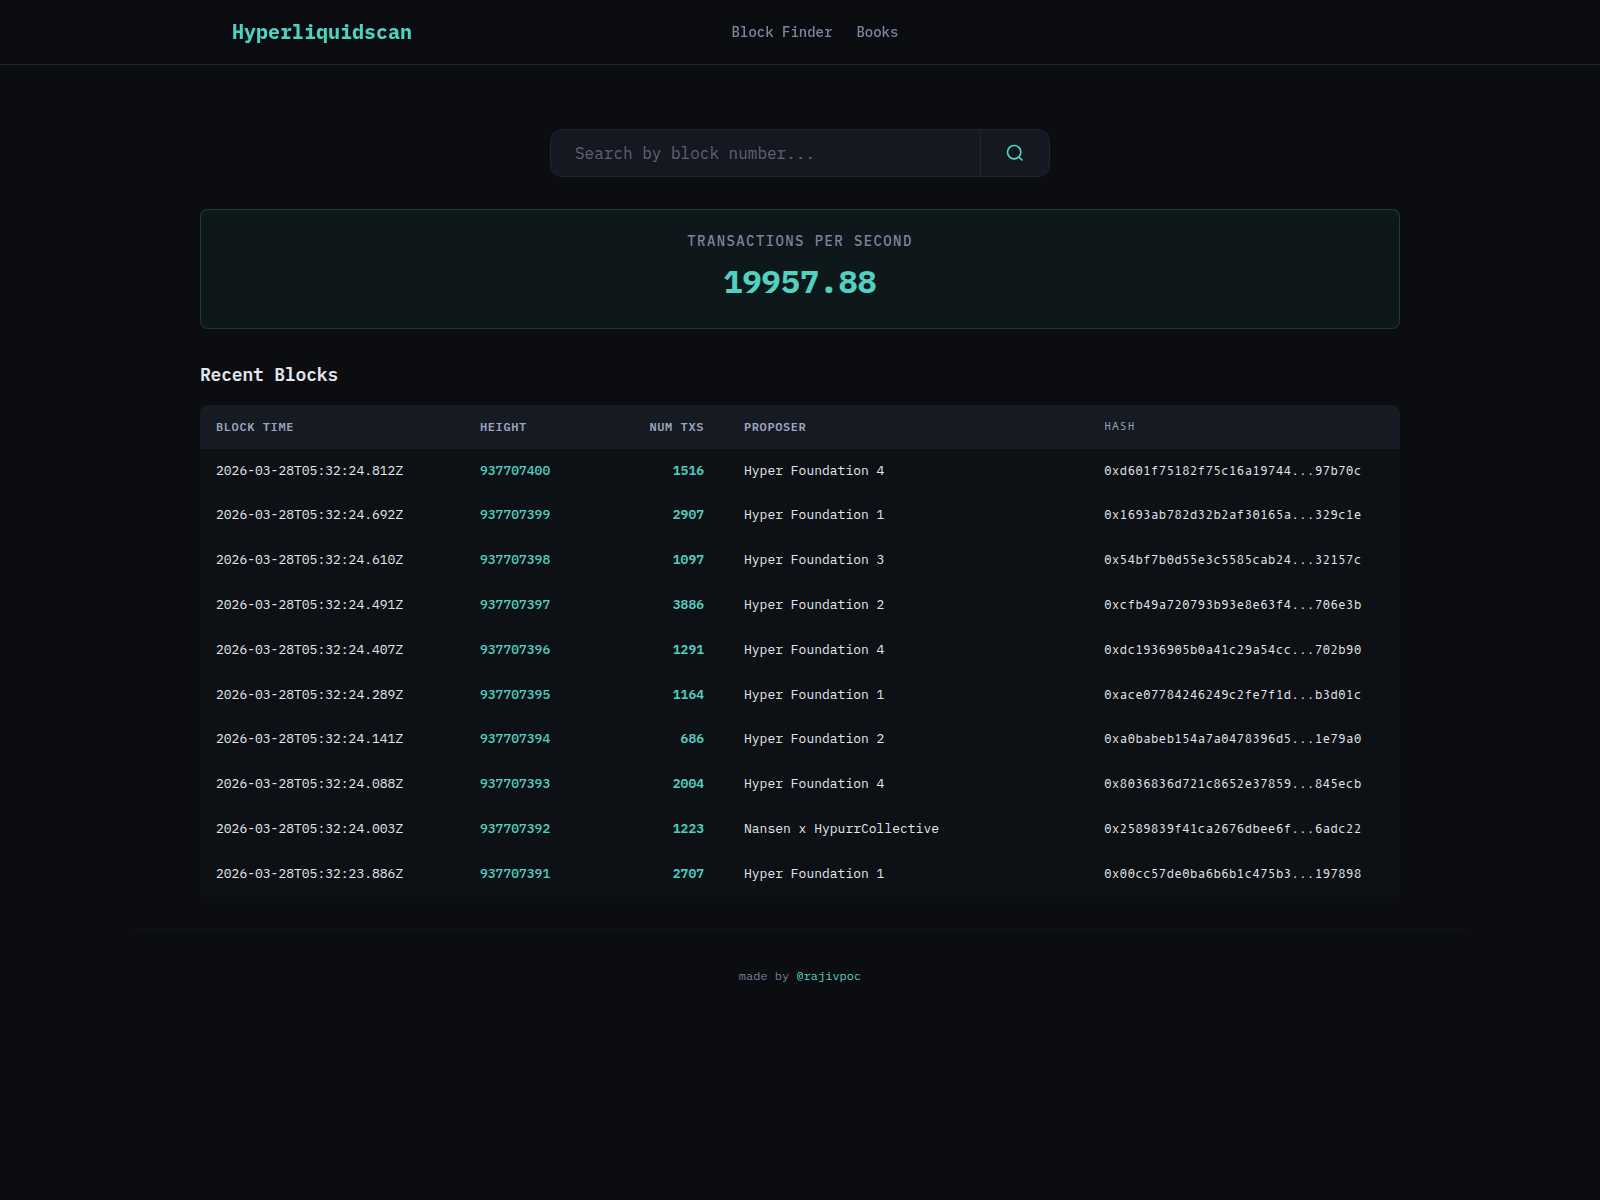The width and height of the screenshot is (1600, 1200).
Task: Click num txs value 1516
Action: coord(688,471)
